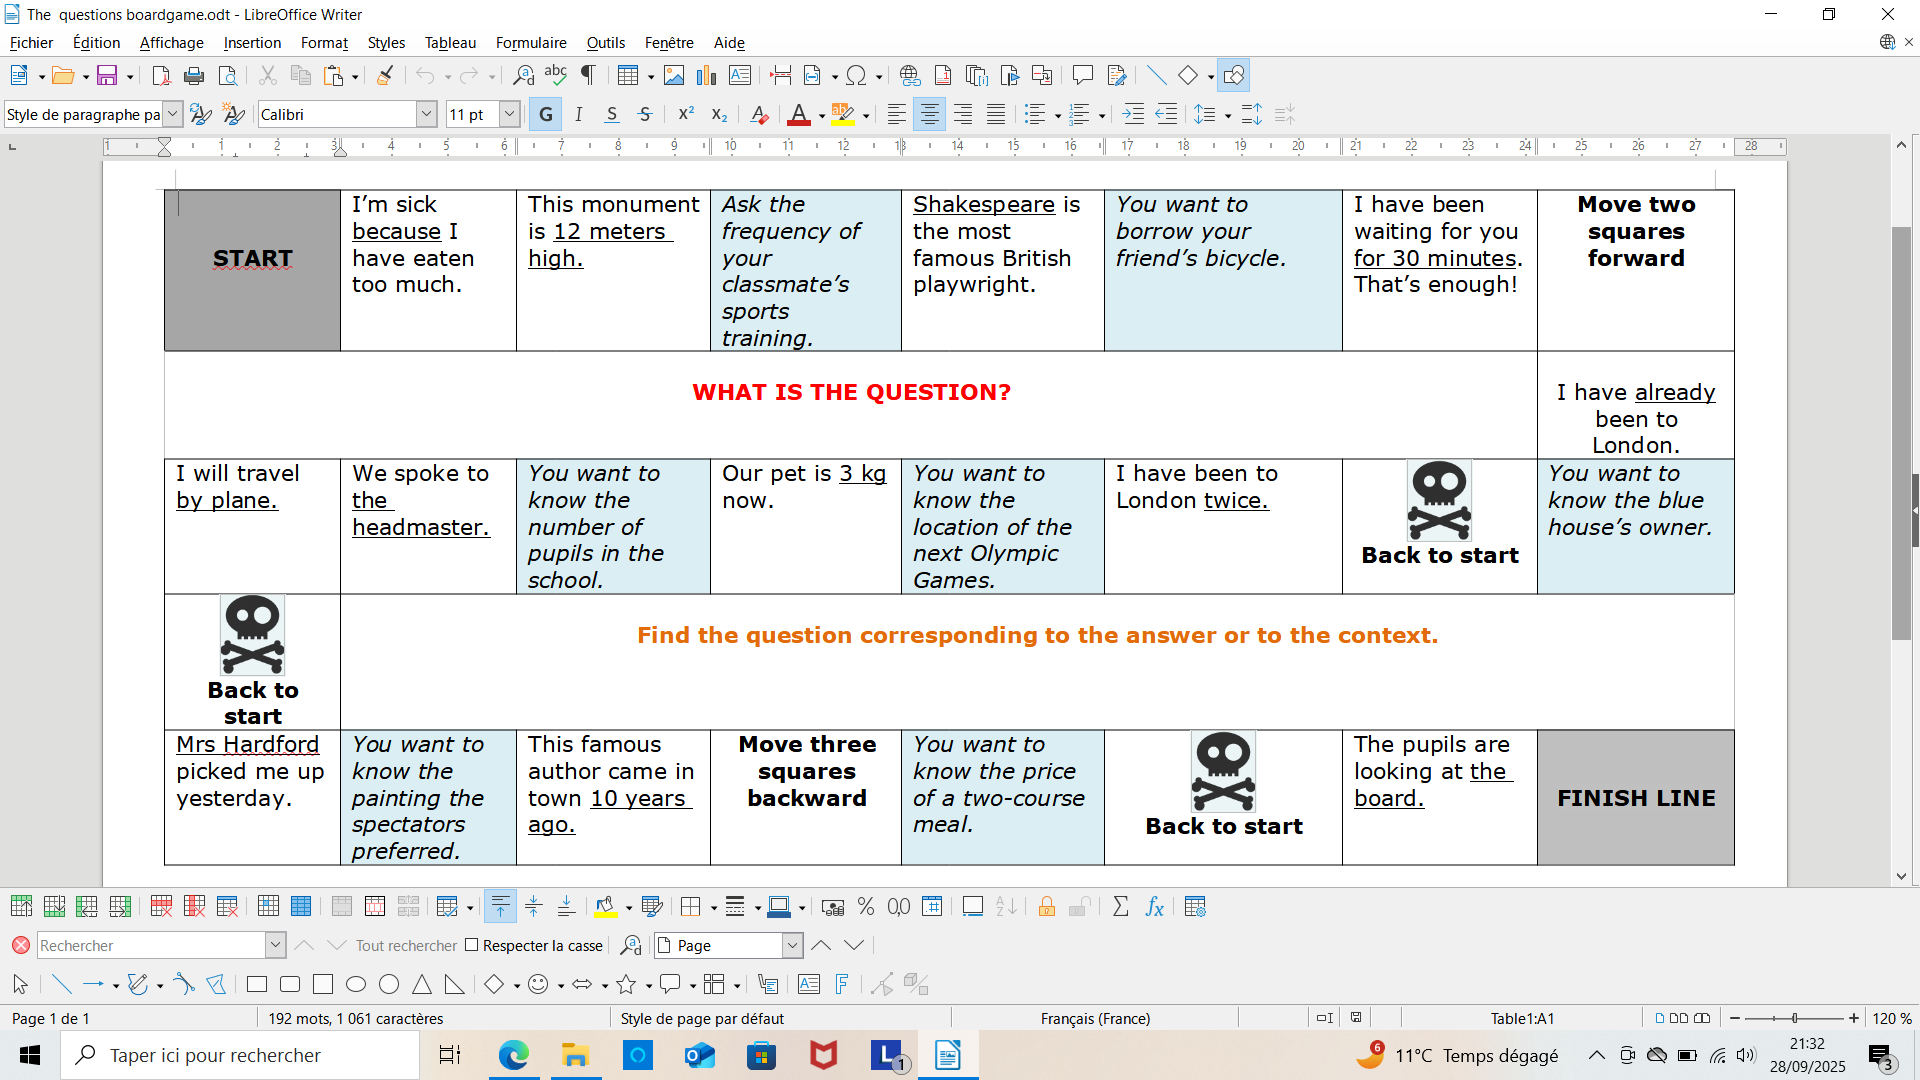The height and width of the screenshot is (1080, 1920).
Task: Open the paragraph style dropdown
Action: (173, 114)
